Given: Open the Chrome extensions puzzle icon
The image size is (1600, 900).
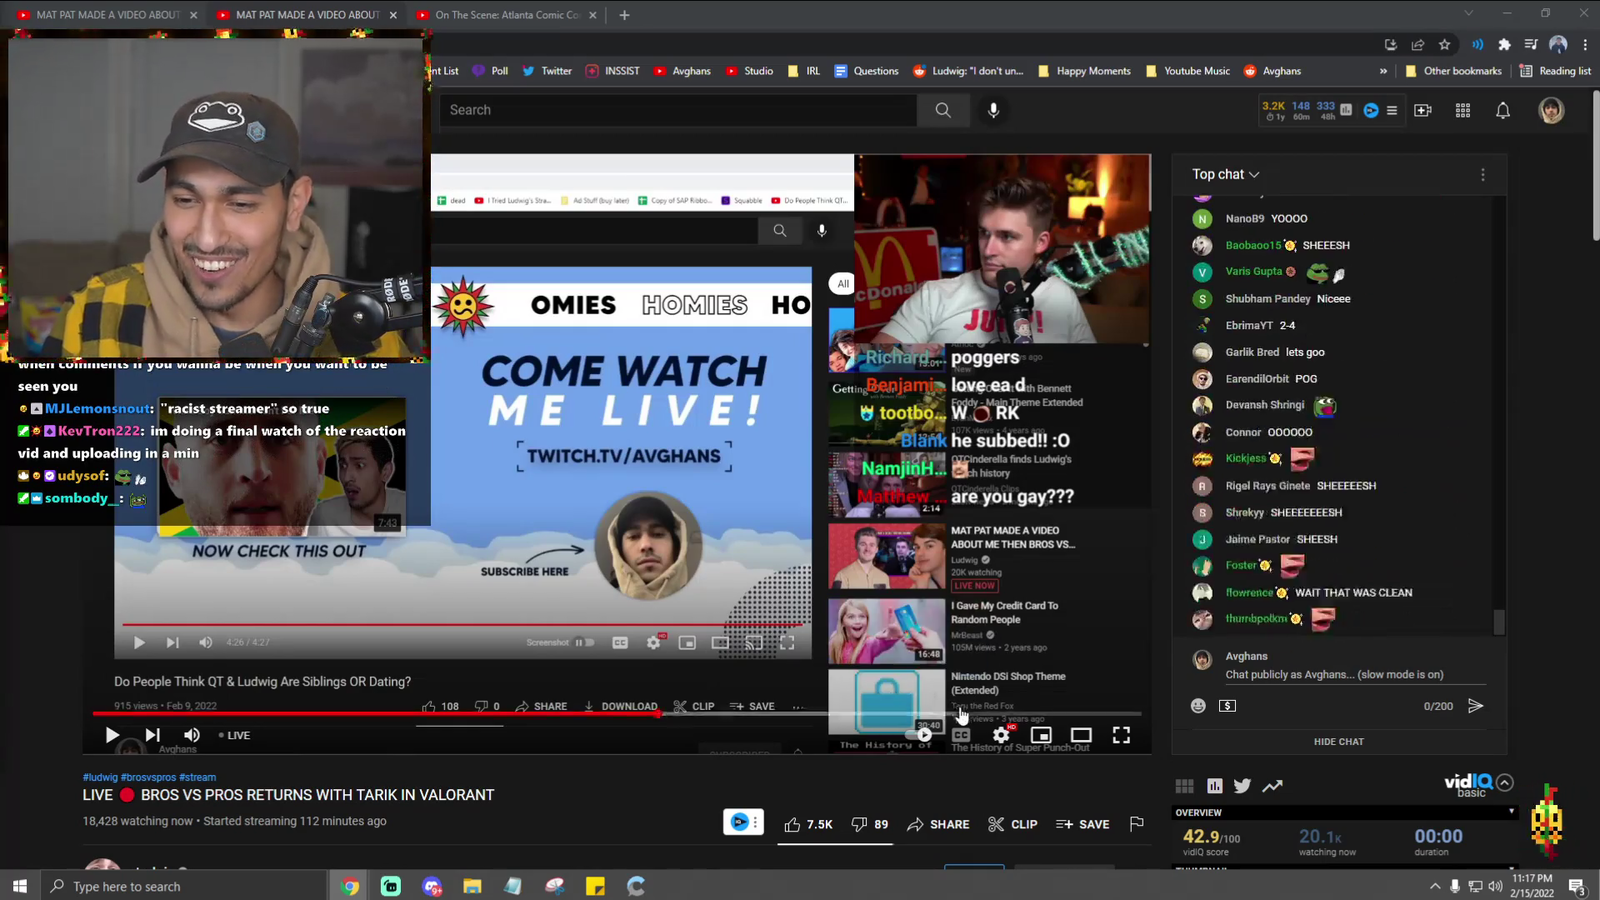Looking at the screenshot, I should pyautogui.click(x=1504, y=44).
